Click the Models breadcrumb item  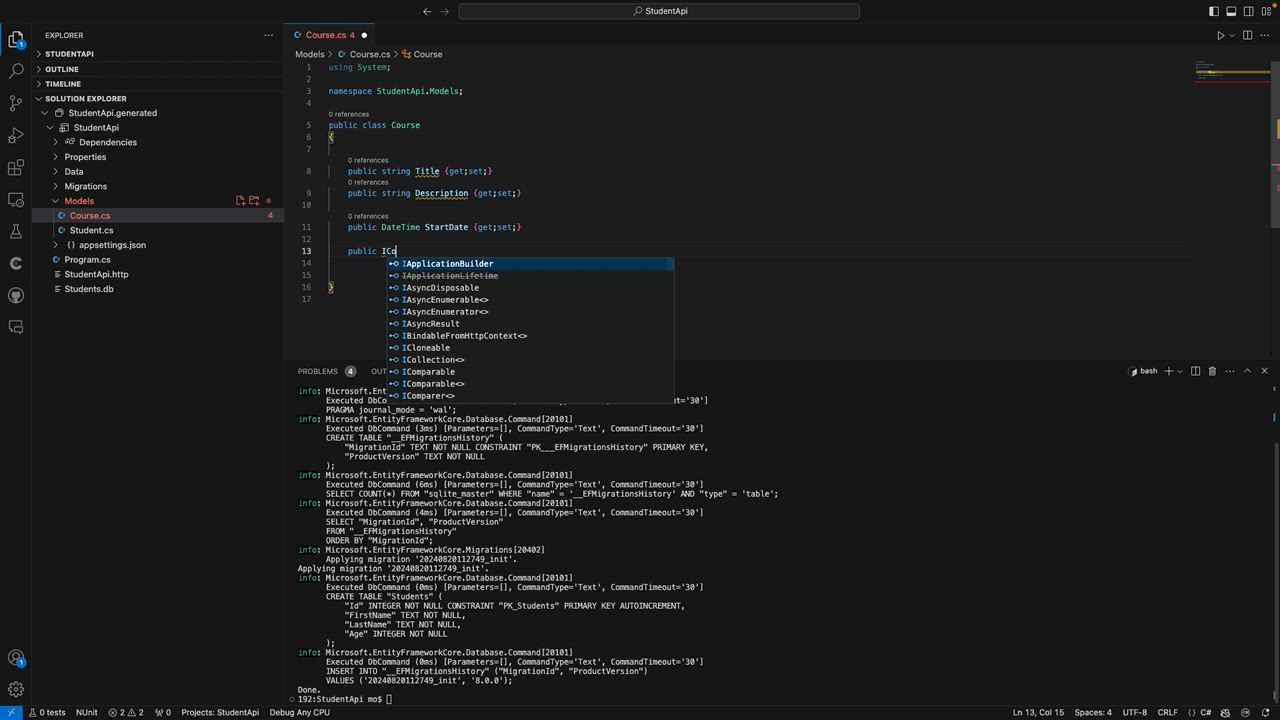[310, 54]
